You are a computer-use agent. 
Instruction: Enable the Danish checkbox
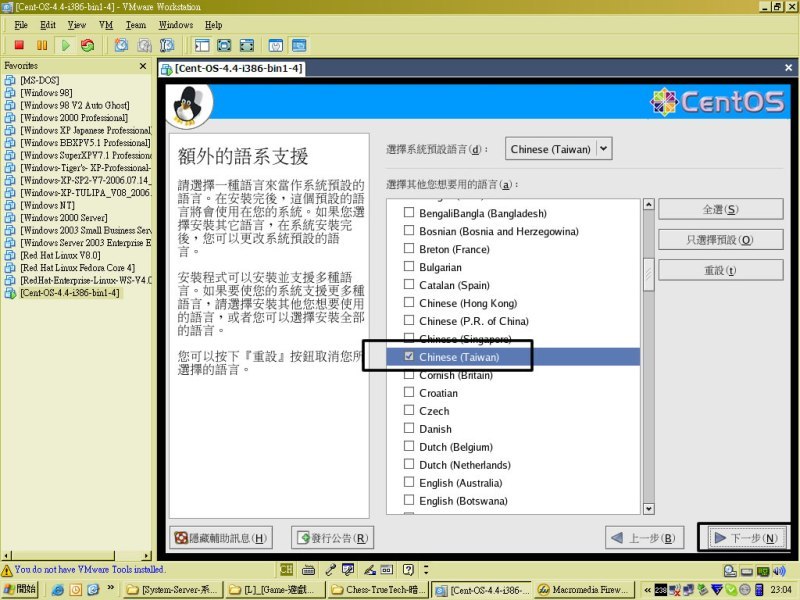click(409, 428)
